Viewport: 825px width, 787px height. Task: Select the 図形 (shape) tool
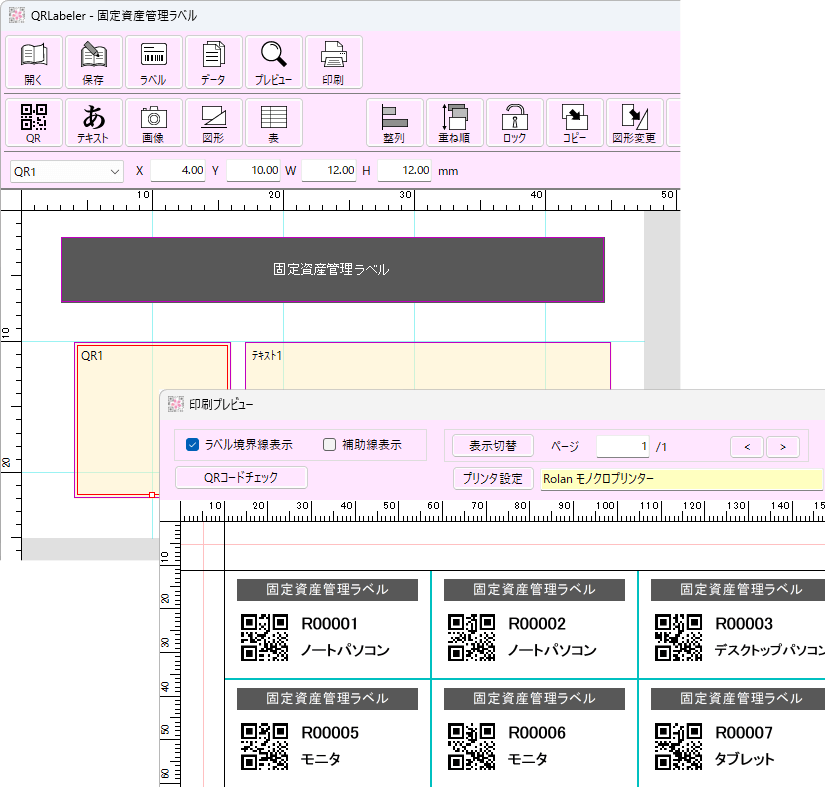click(x=213, y=122)
